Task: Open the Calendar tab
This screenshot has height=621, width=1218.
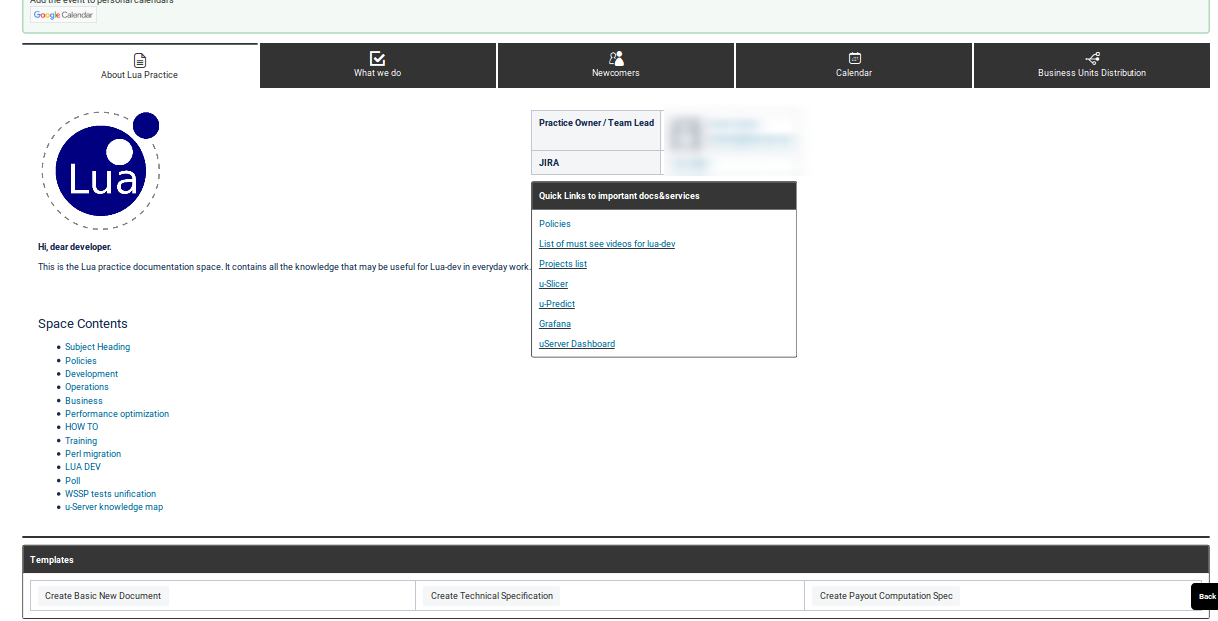Action: tap(854, 66)
